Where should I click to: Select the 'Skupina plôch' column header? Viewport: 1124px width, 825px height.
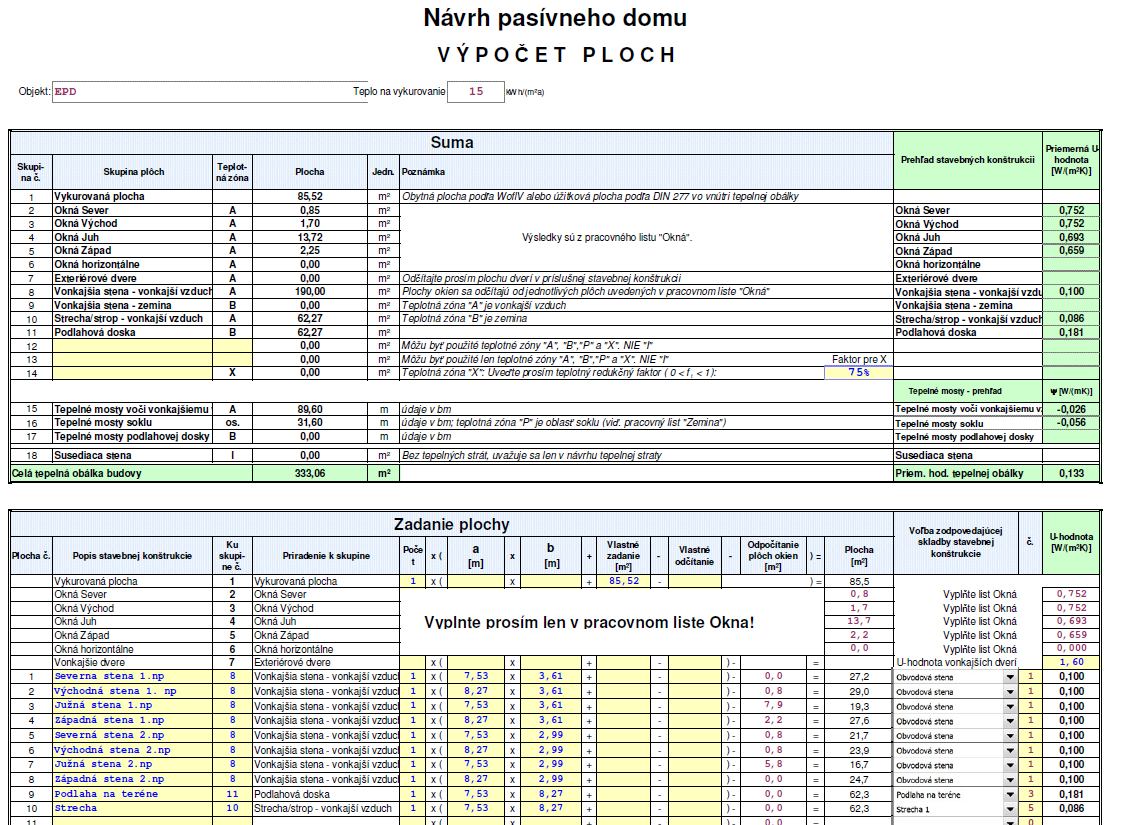tap(133, 172)
